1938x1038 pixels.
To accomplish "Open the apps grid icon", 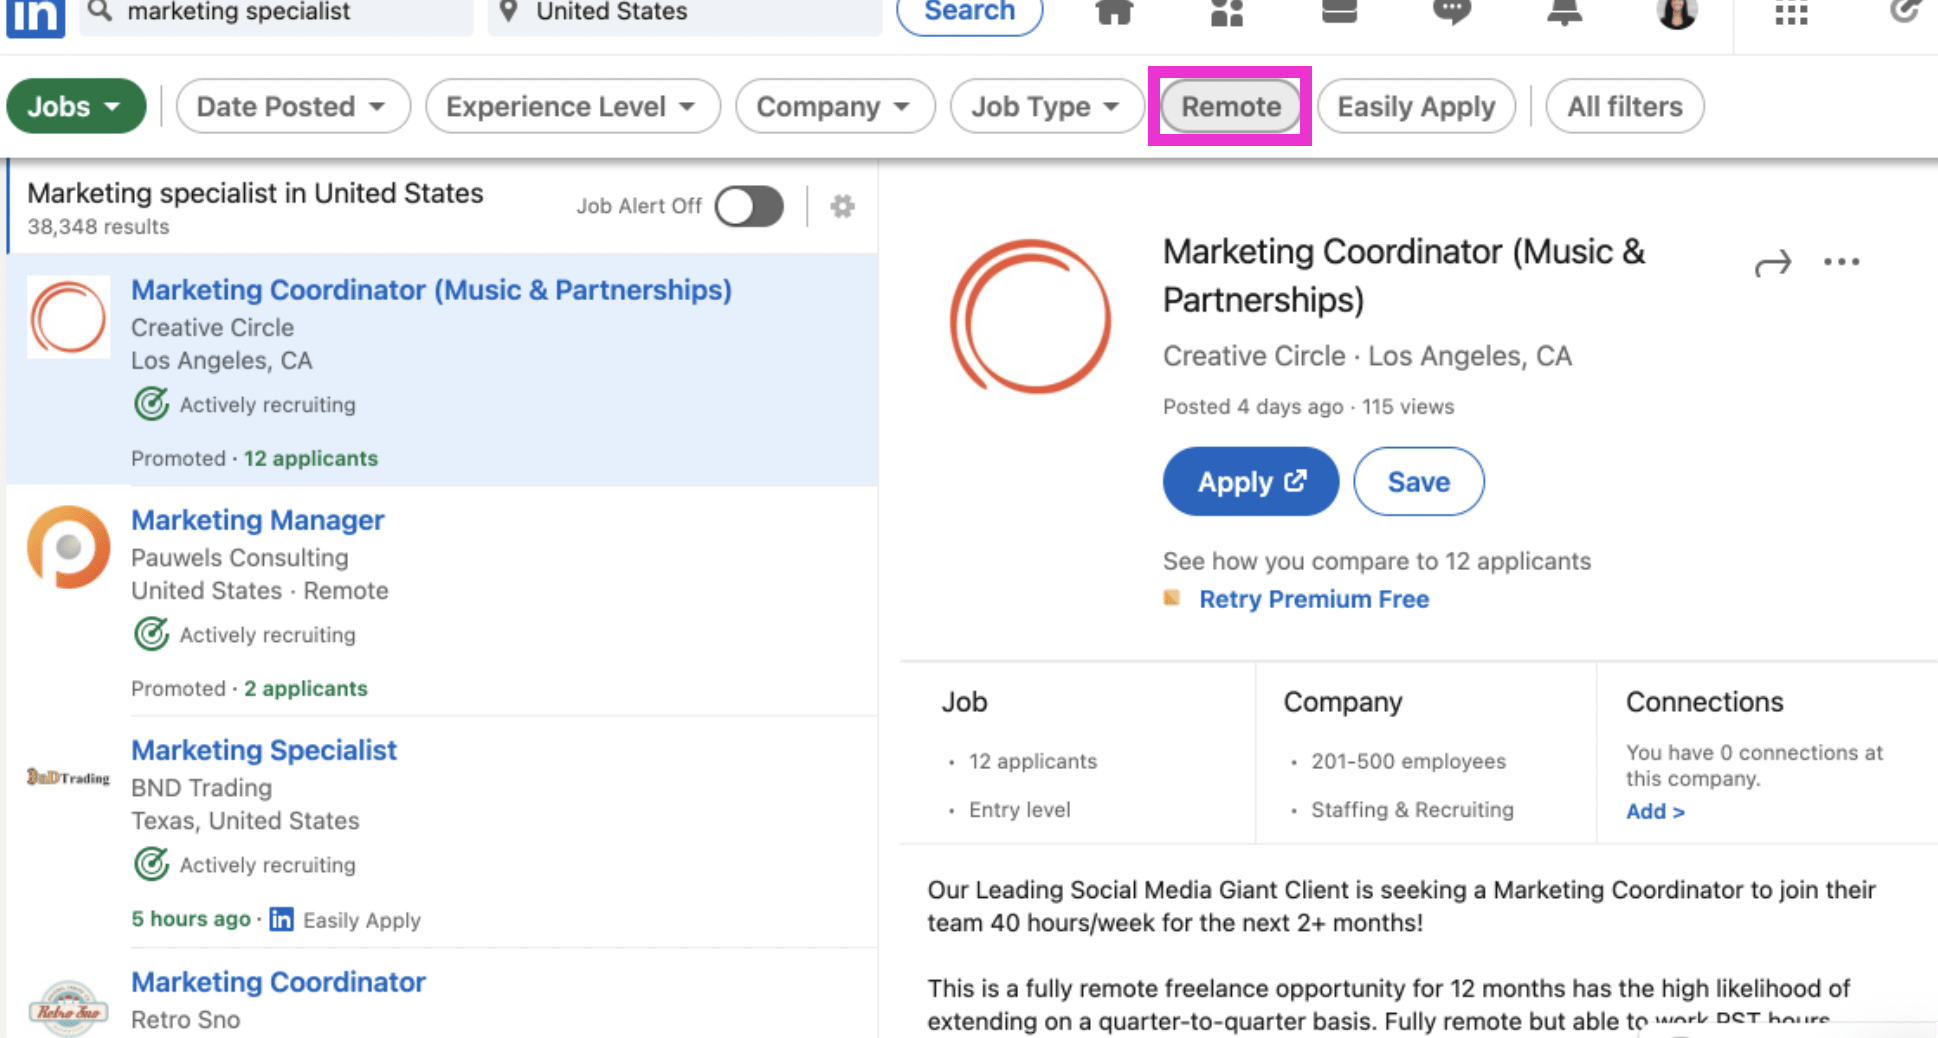I will click(x=1790, y=13).
